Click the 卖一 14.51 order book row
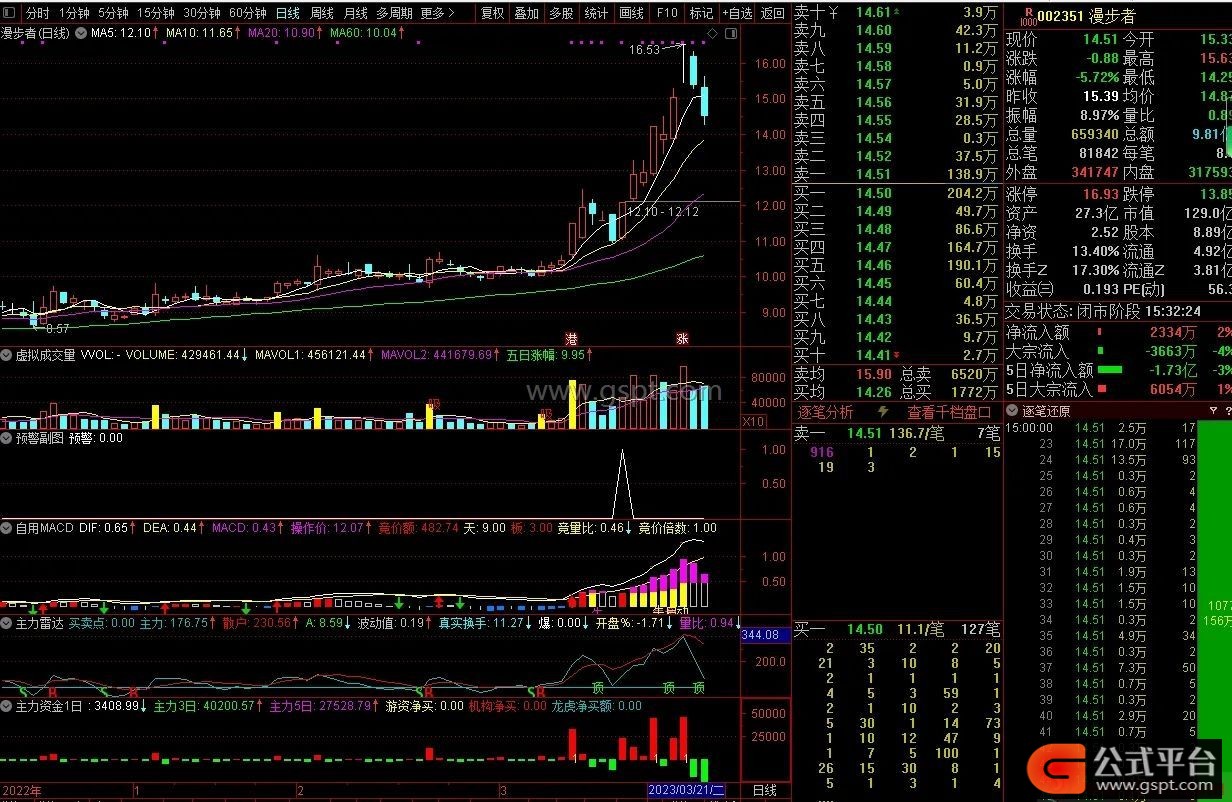Screen dimensions: 1232x802 click(x=897, y=174)
